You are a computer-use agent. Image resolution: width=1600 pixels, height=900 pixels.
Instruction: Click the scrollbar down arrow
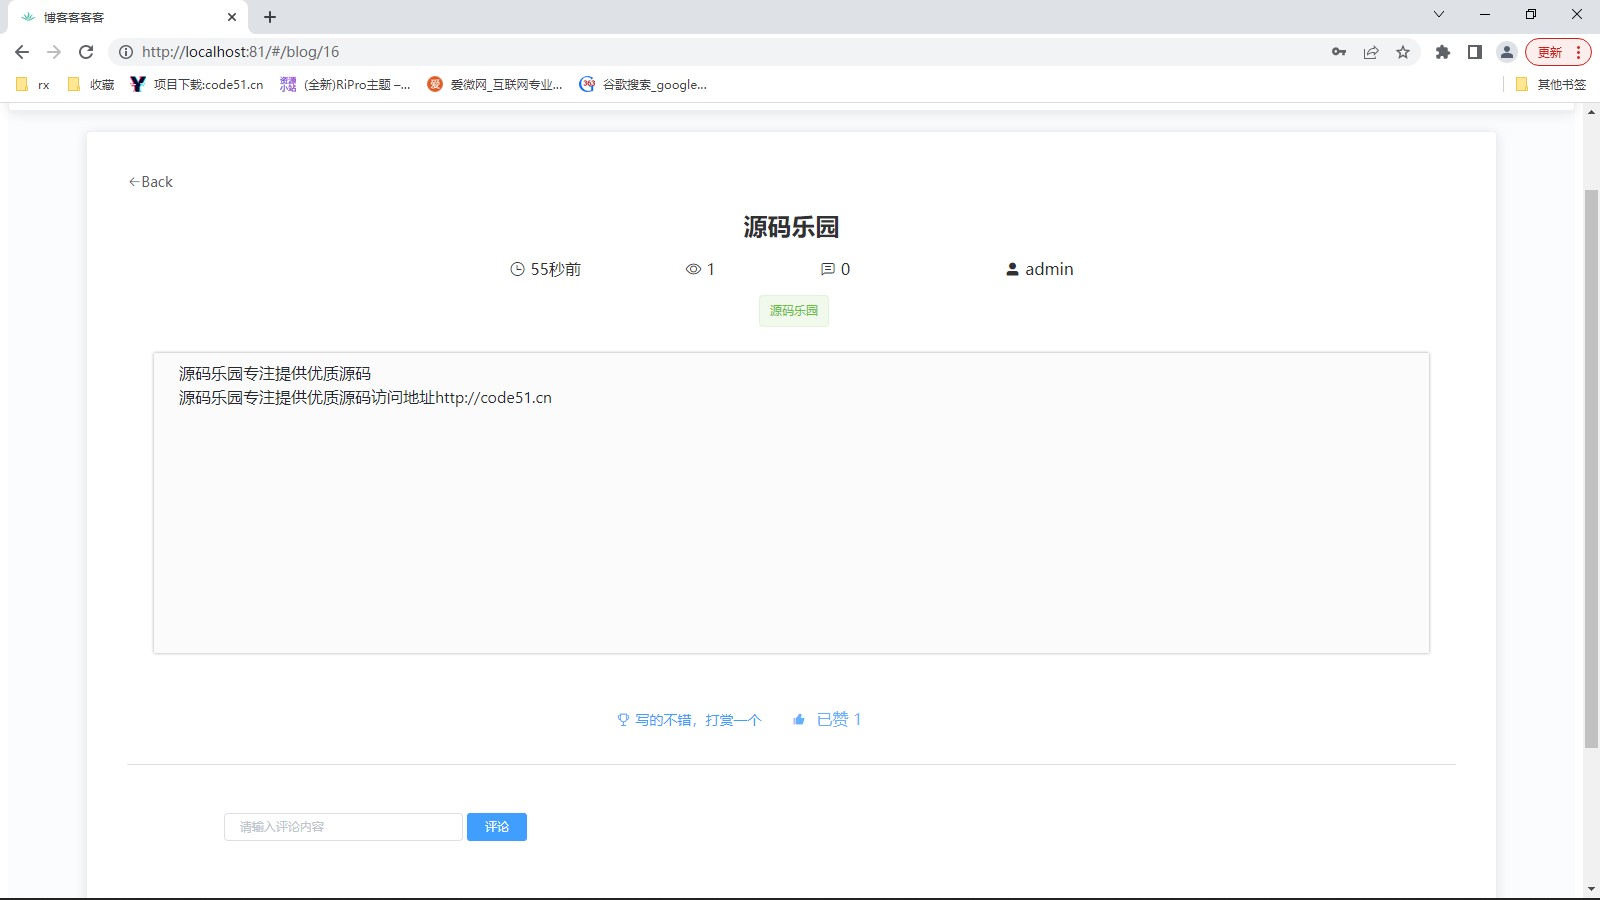1591,889
